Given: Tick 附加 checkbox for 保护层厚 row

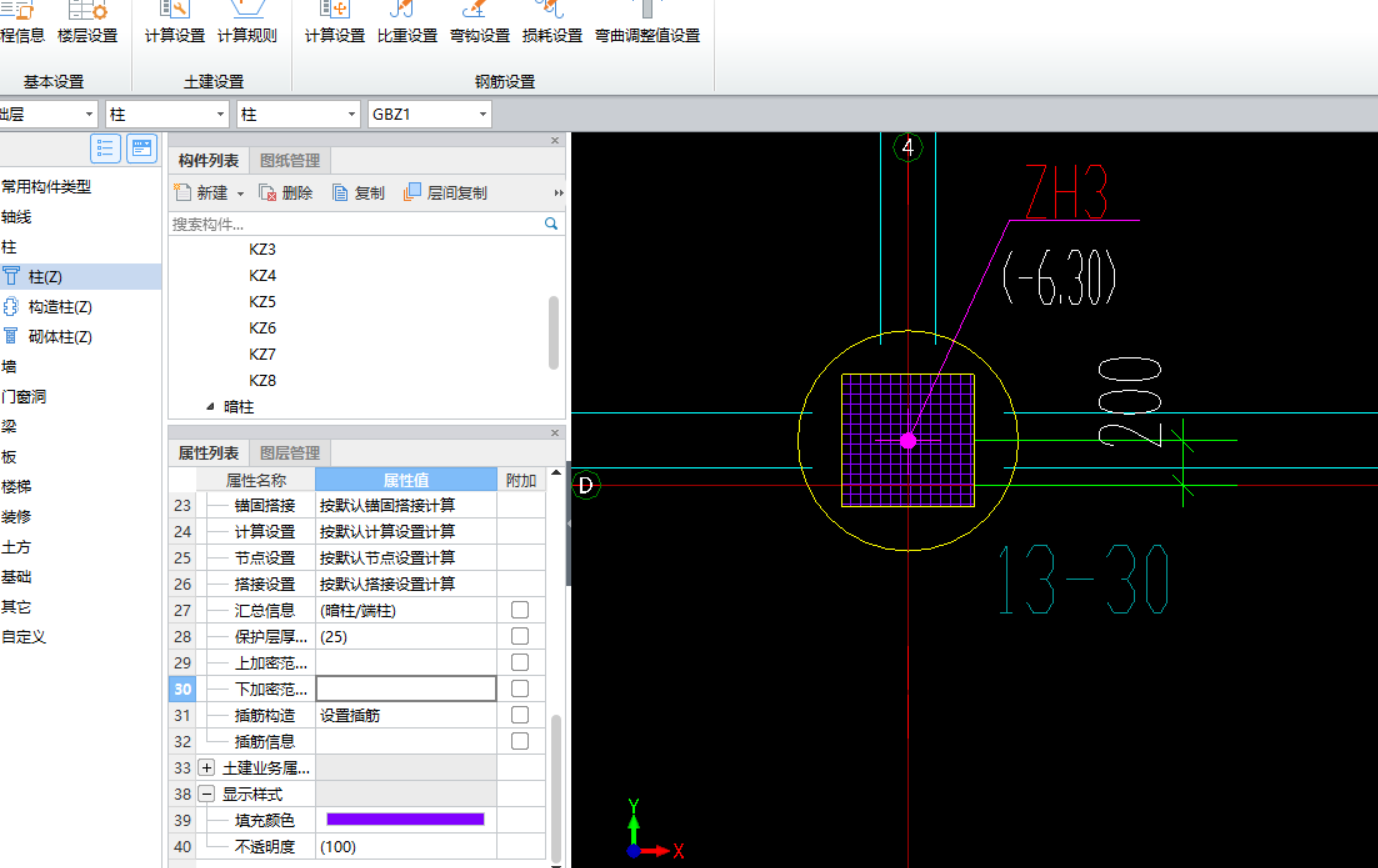Looking at the screenshot, I should point(520,636).
